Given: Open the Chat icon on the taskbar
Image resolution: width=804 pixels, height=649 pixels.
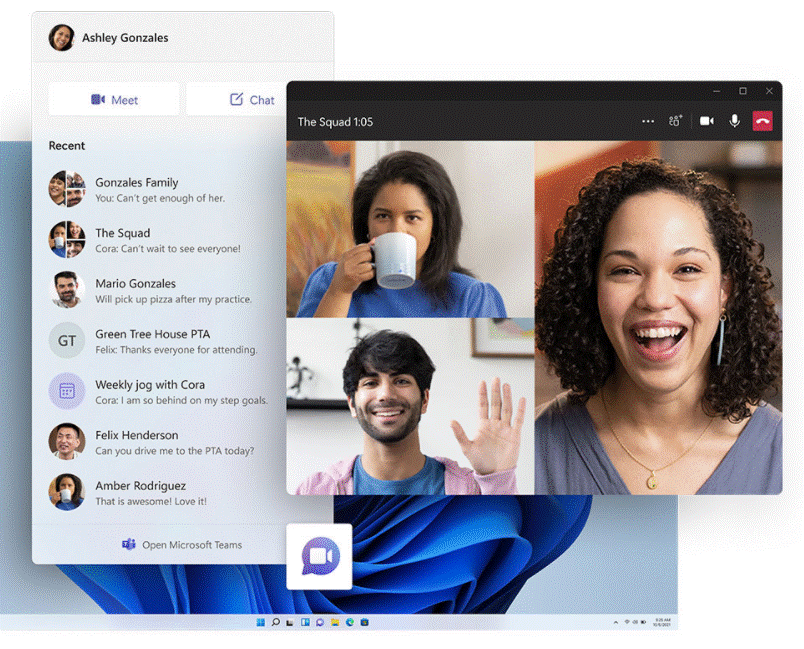Looking at the screenshot, I should click(320, 622).
